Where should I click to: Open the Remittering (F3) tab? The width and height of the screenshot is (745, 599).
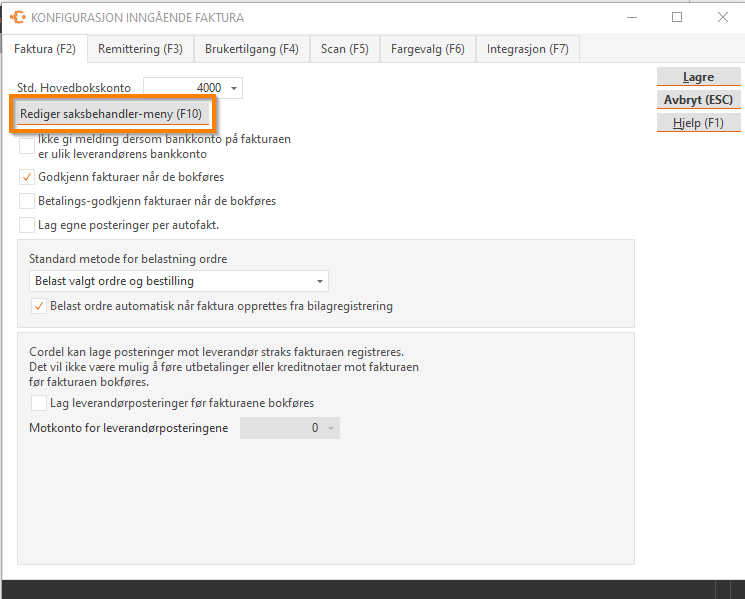140,49
